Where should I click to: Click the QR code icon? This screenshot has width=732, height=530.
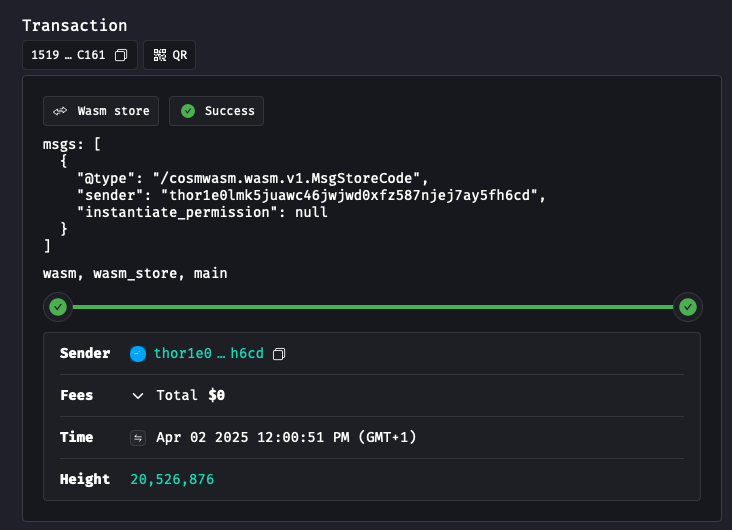click(160, 55)
